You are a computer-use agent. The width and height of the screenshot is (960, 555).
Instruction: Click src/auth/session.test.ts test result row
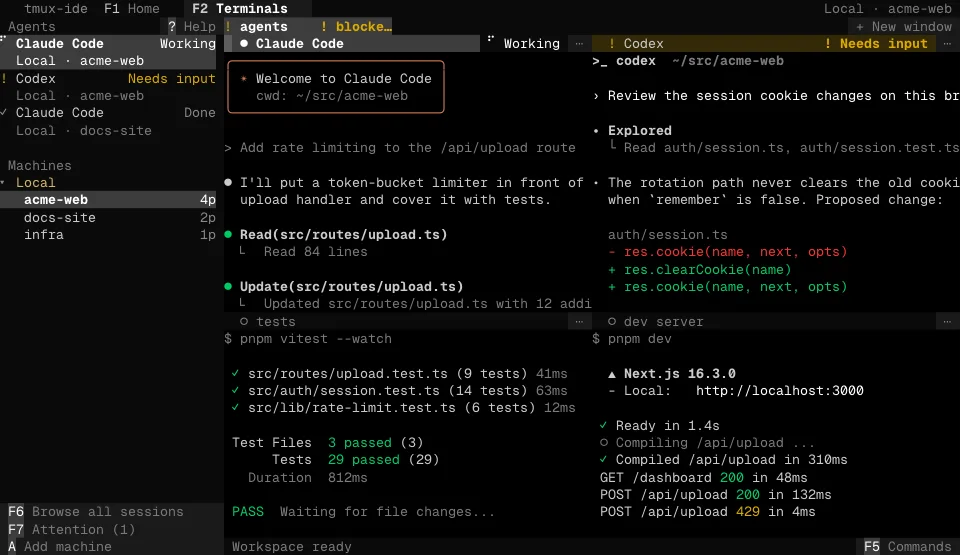399,391
